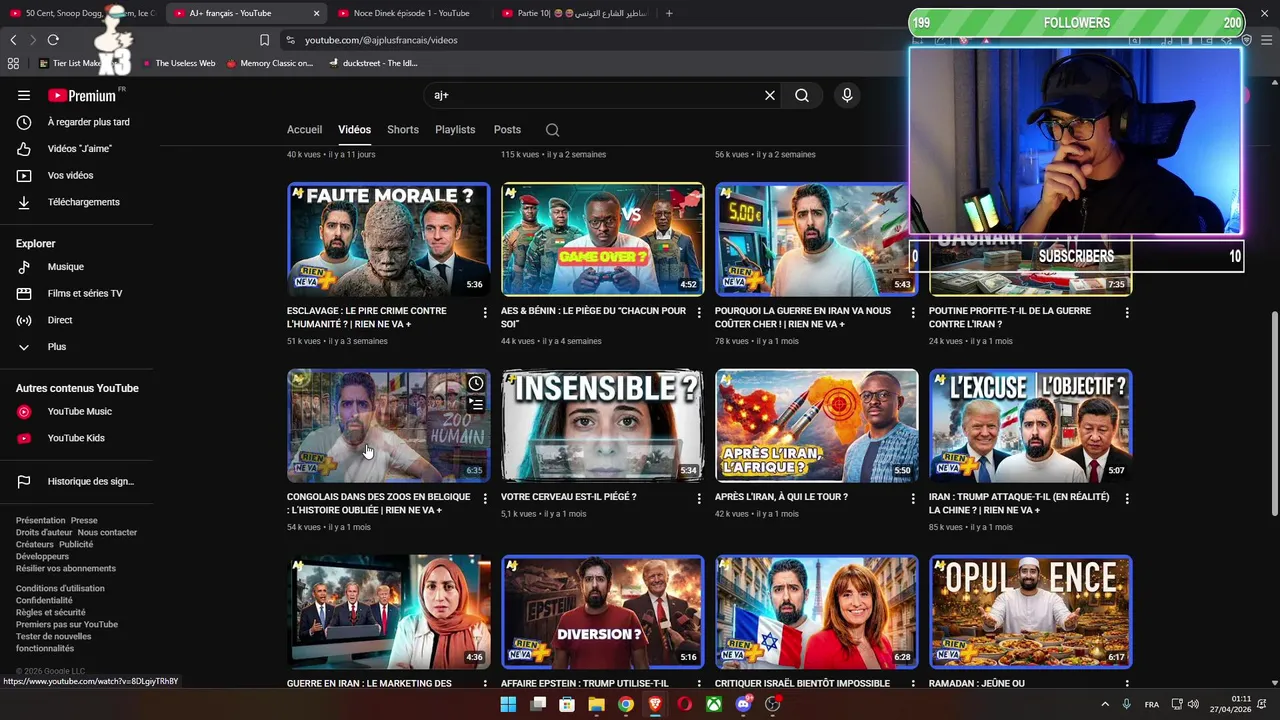
Task: Select the Vidéos channel tab
Action: (x=354, y=130)
